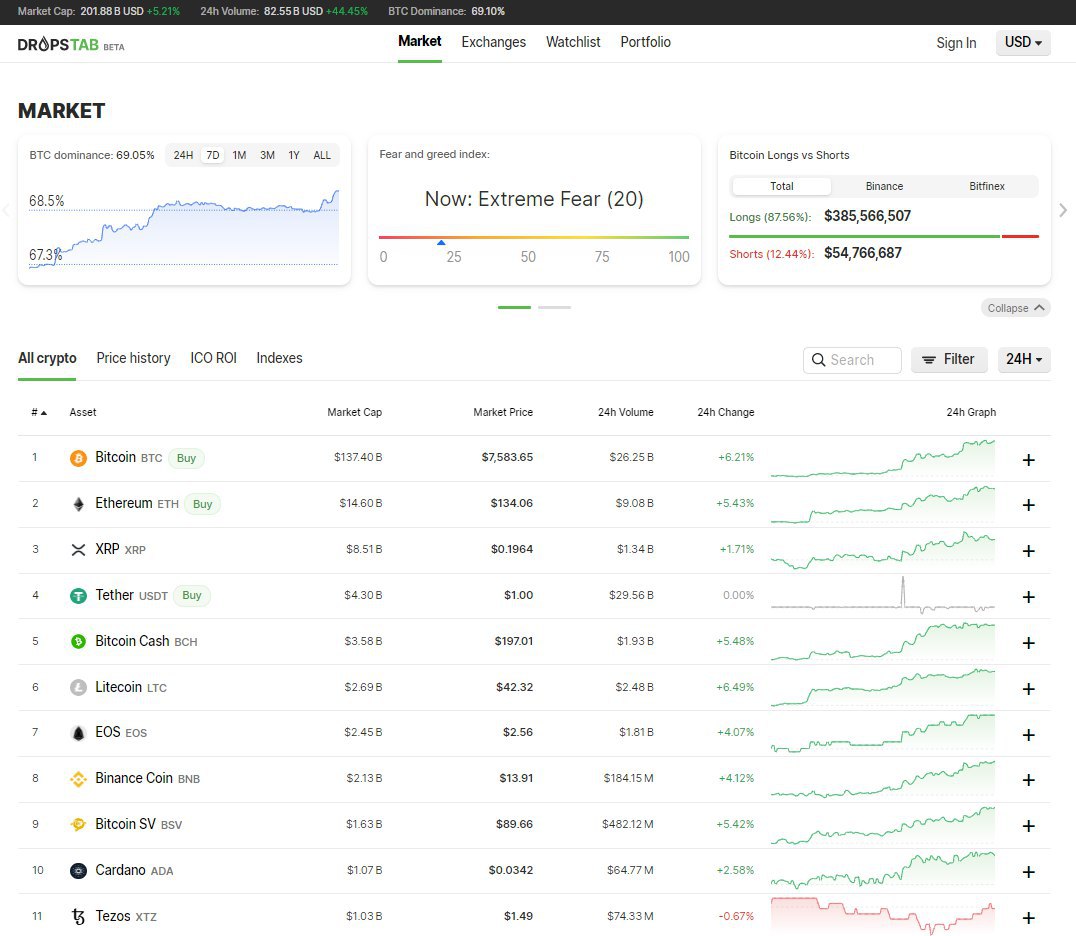The width and height of the screenshot is (1076, 936).
Task: Click the Fear and greed index slider marker
Action: [441, 242]
